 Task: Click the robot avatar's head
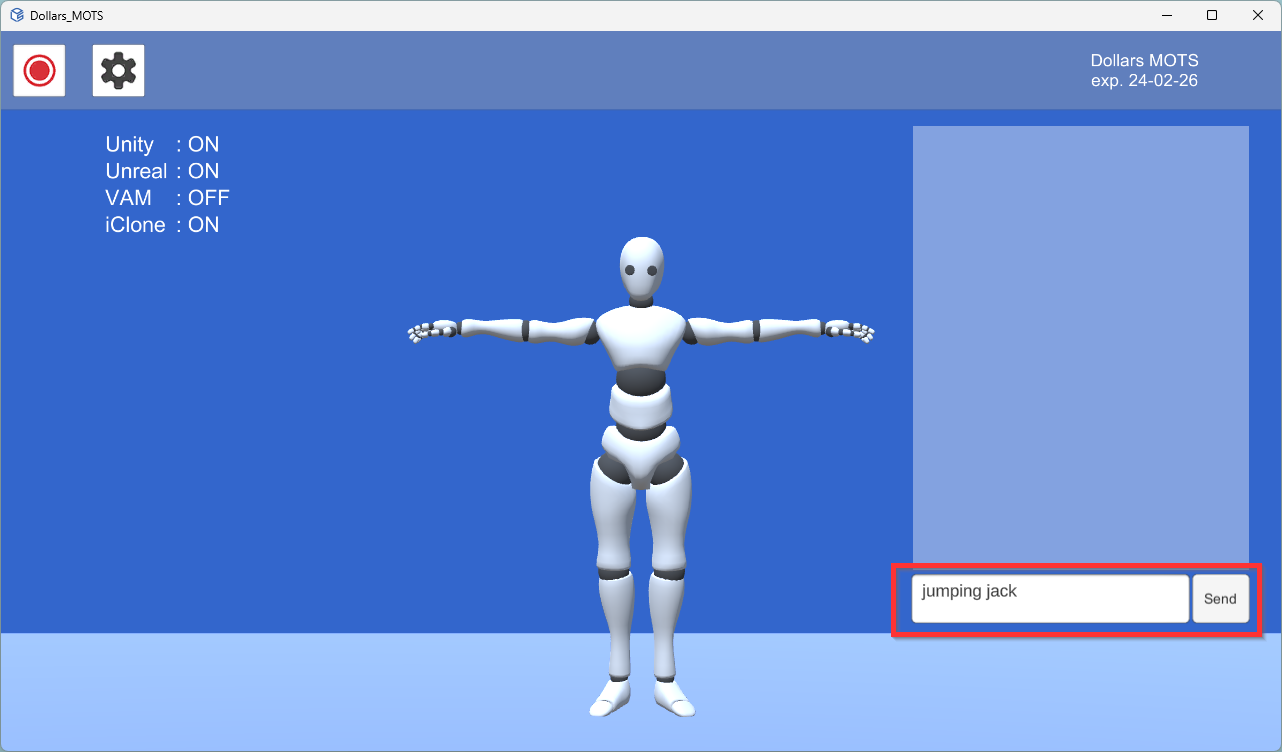coord(641,267)
